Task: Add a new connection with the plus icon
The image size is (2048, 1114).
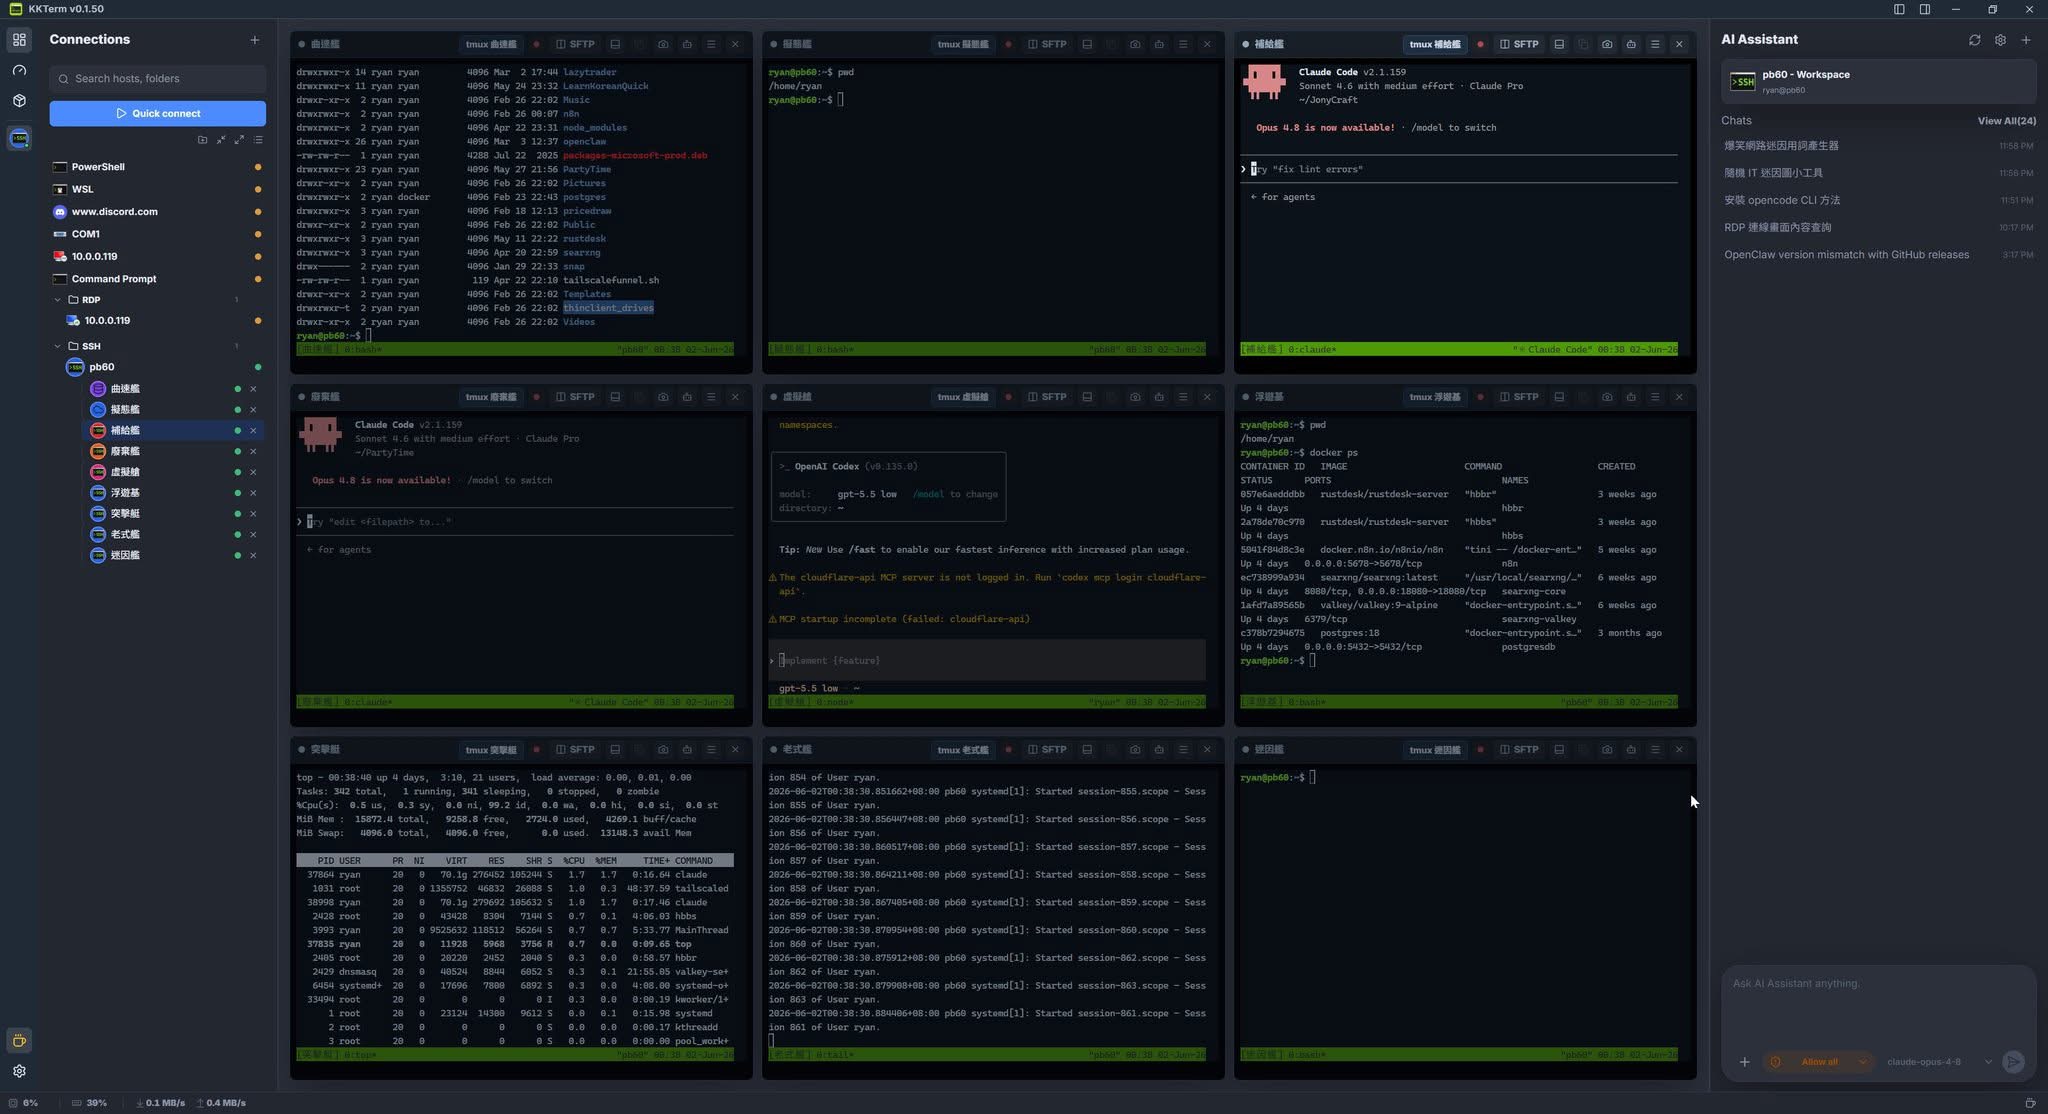Action: 255,40
